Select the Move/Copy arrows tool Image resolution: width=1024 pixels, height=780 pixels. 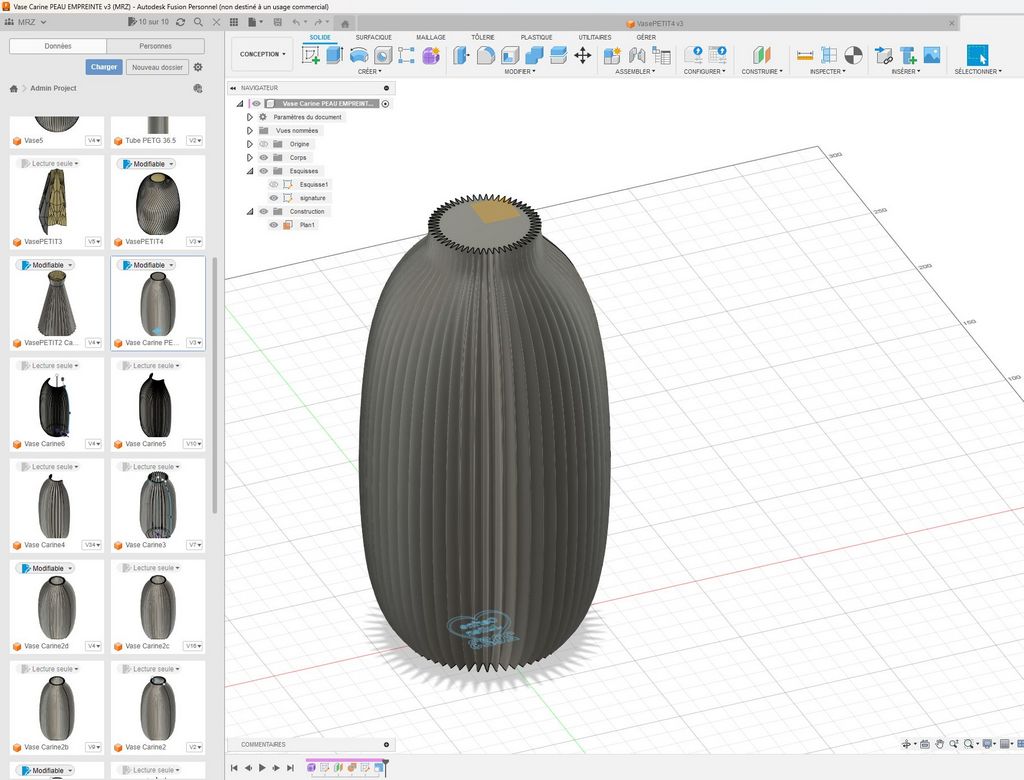(583, 55)
